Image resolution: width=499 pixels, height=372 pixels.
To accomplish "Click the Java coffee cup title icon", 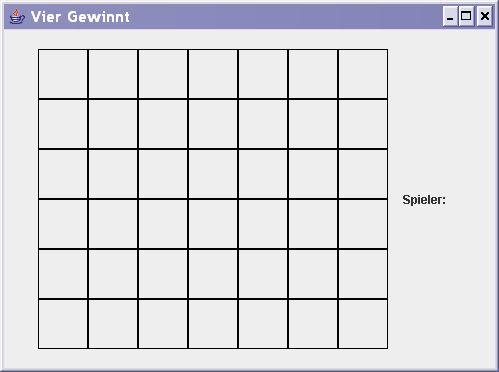I will tap(17, 17).
